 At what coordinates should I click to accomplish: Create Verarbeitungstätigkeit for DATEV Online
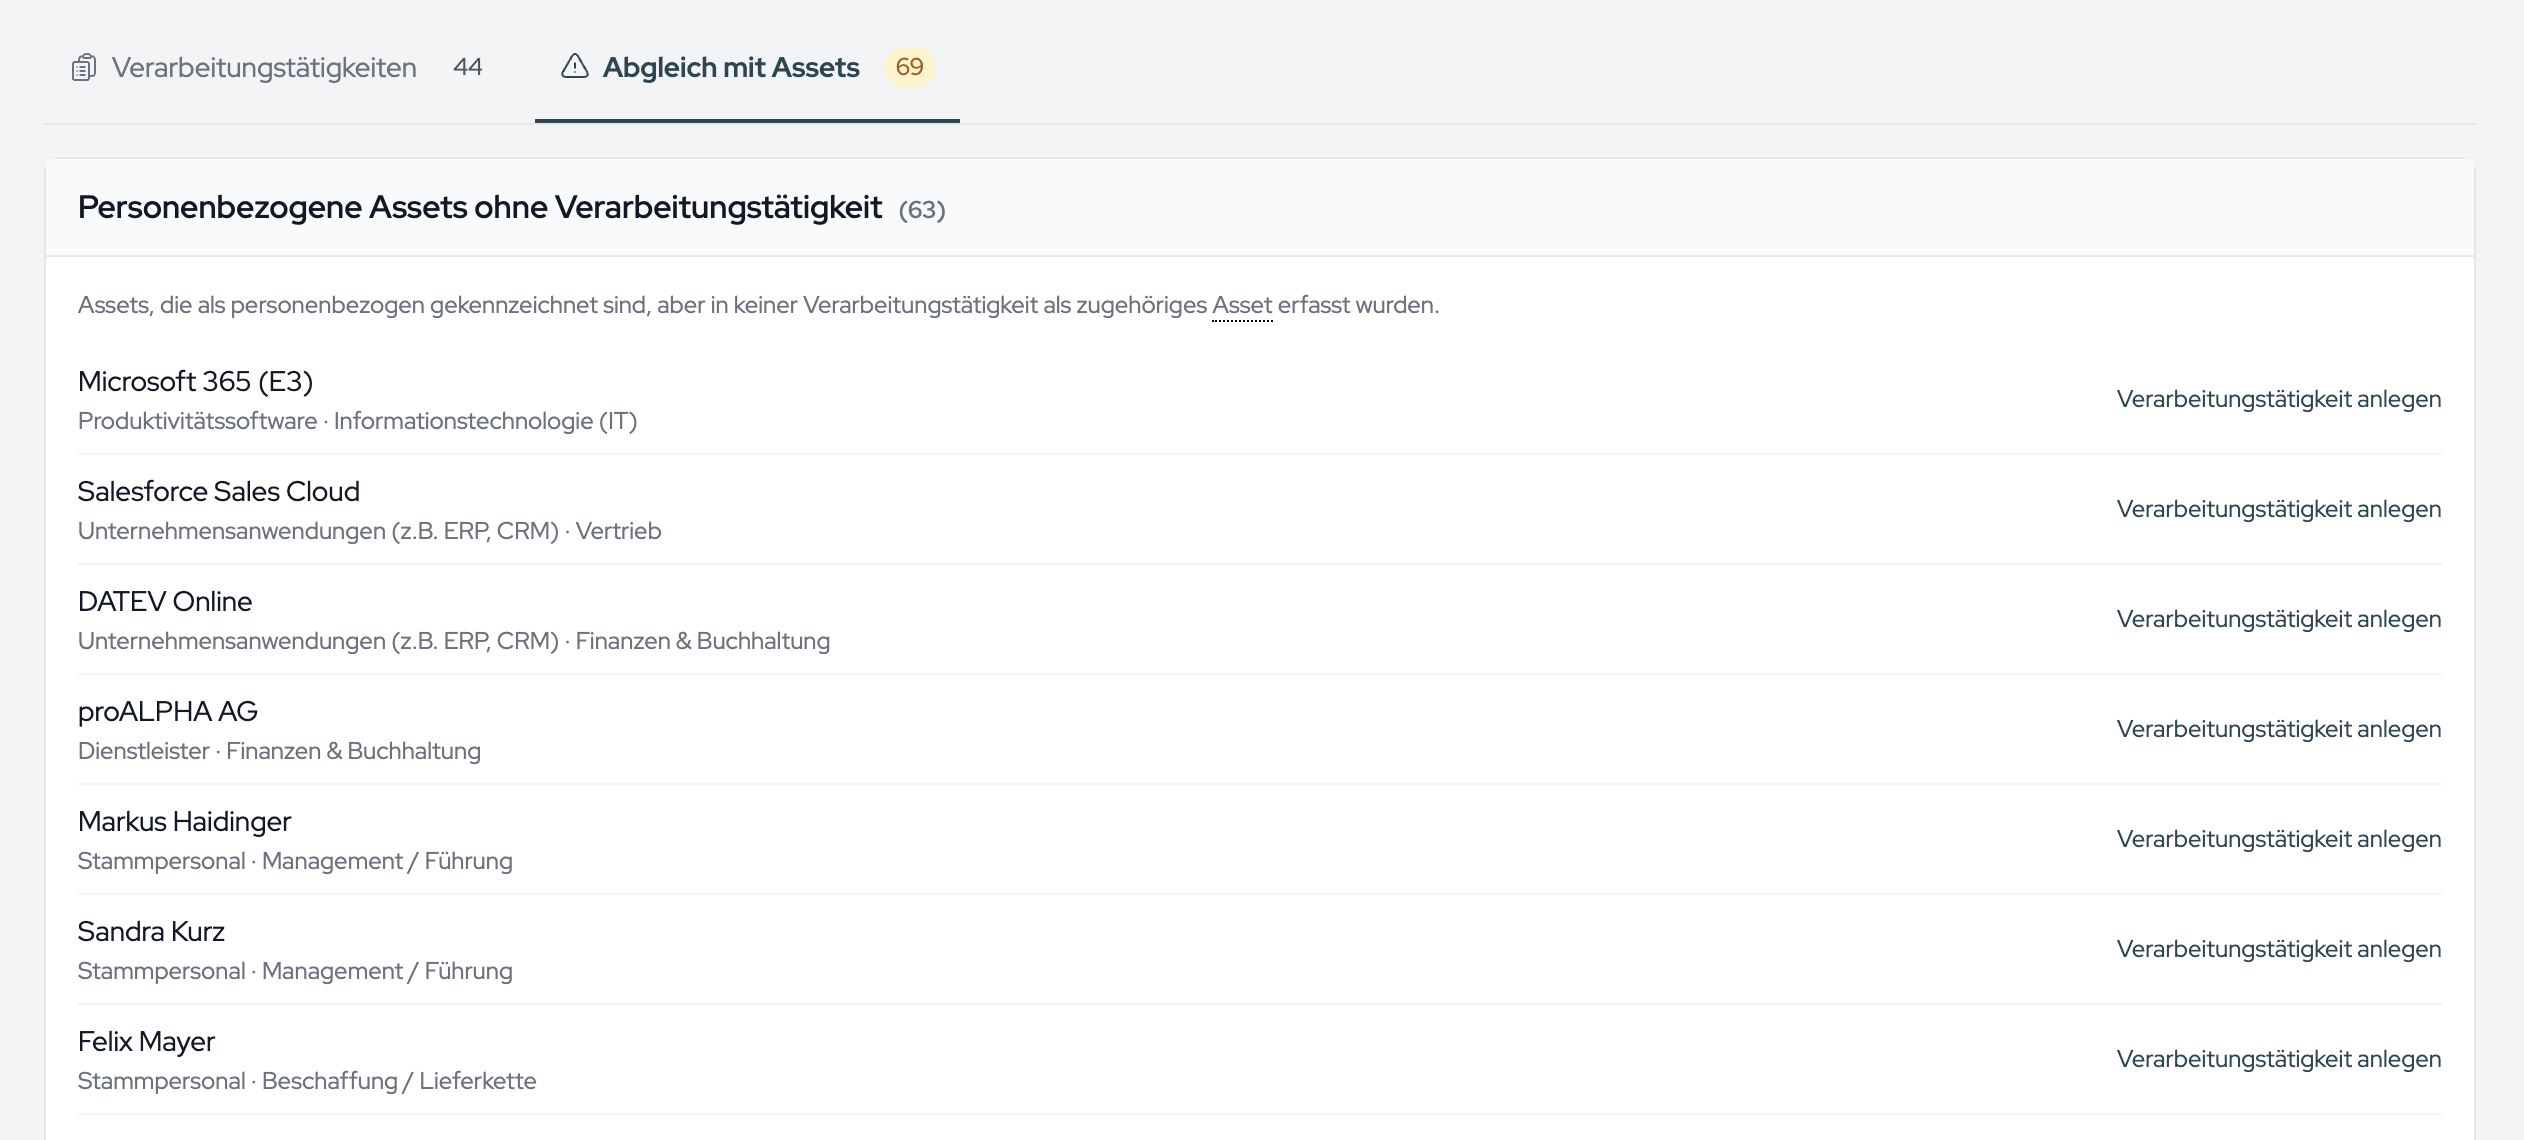[x=2279, y=619]
